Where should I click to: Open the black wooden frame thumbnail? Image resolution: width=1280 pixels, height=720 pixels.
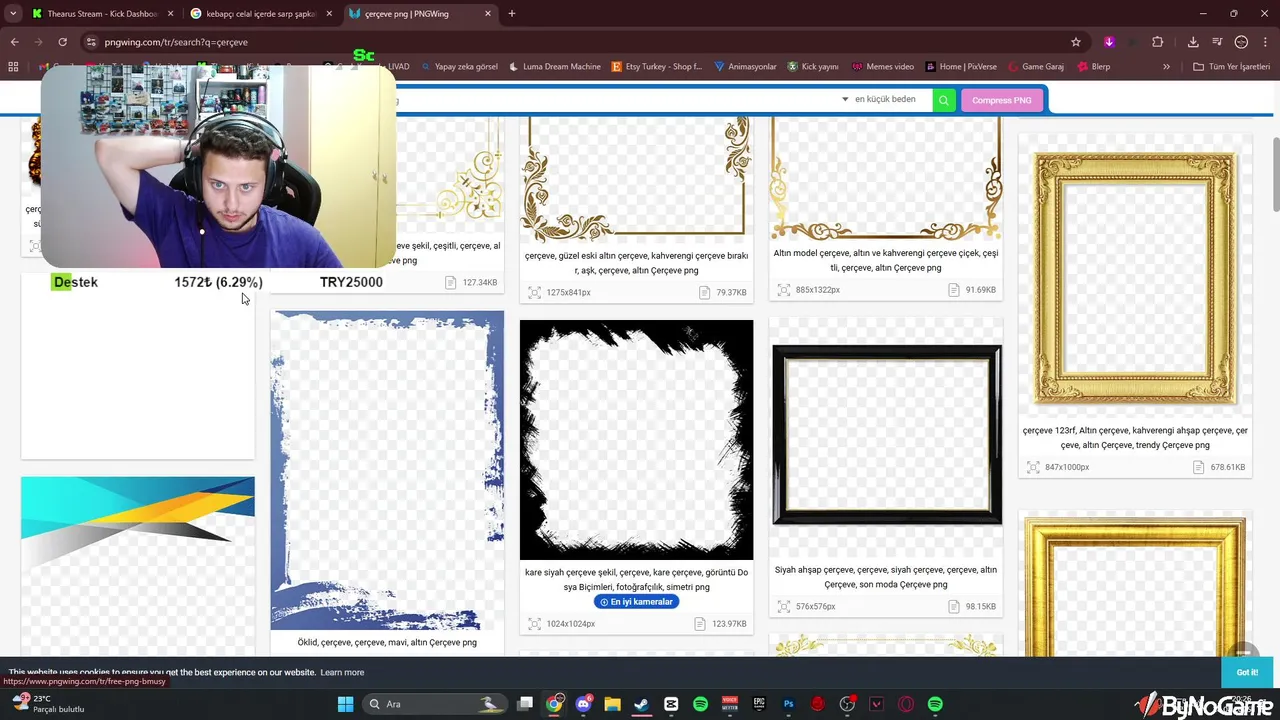(886, 435)
